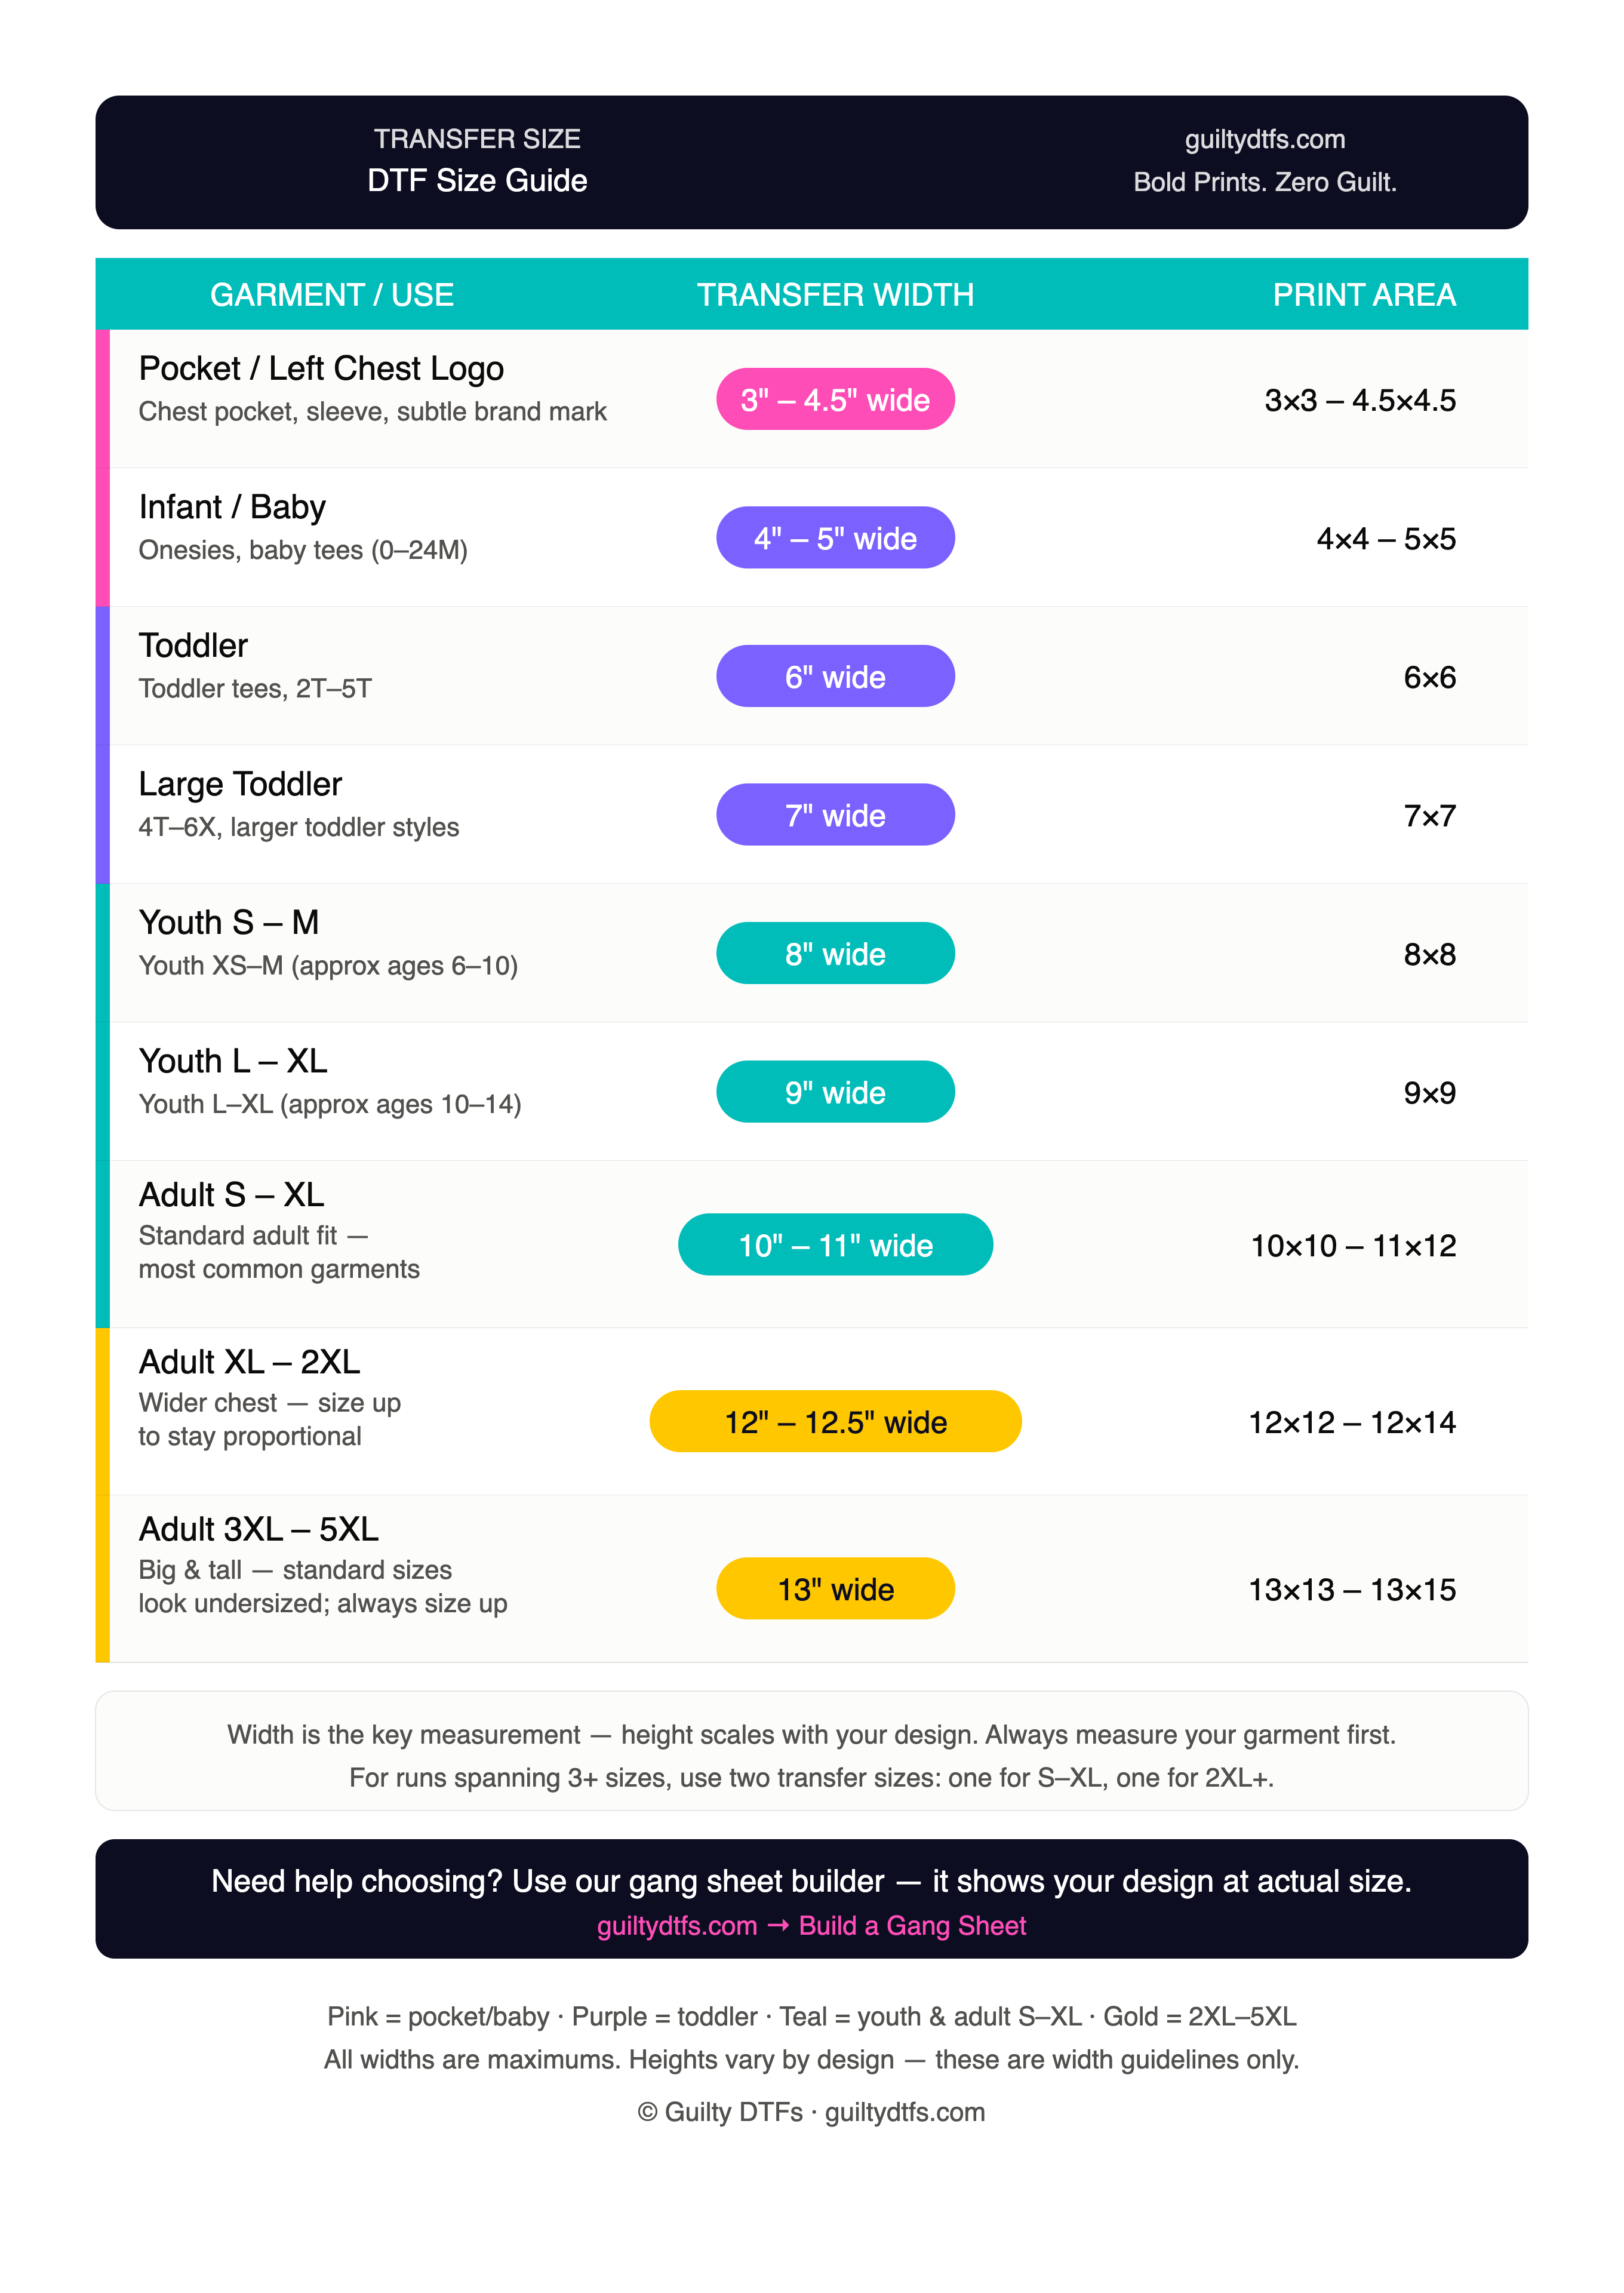Image resolution: width=1624 pixels, height=2293 pixels.
Task: Click the guiltydtfs.com text in the header
Action: 1265,139
